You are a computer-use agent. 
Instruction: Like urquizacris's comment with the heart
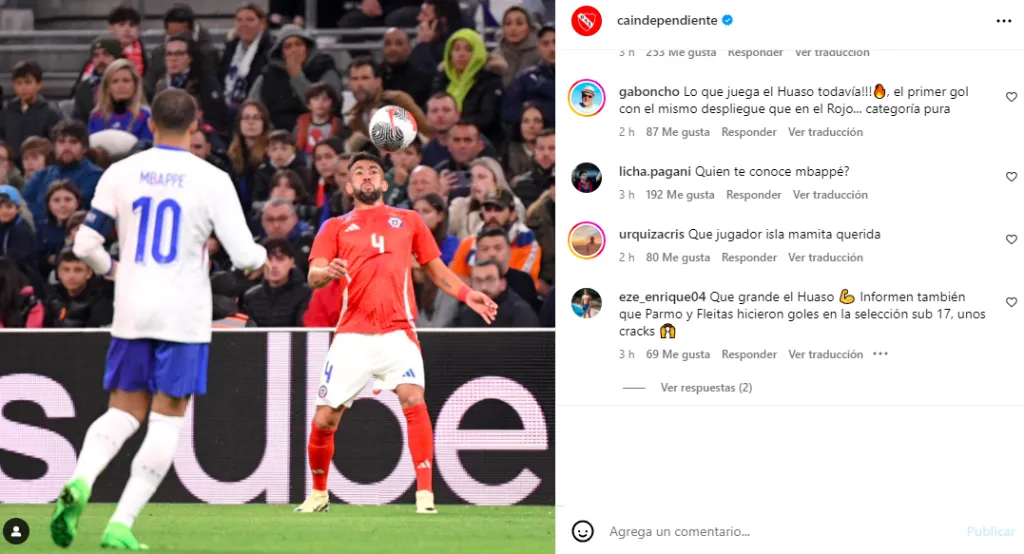pyautogui.click(x=1011, y=239)
